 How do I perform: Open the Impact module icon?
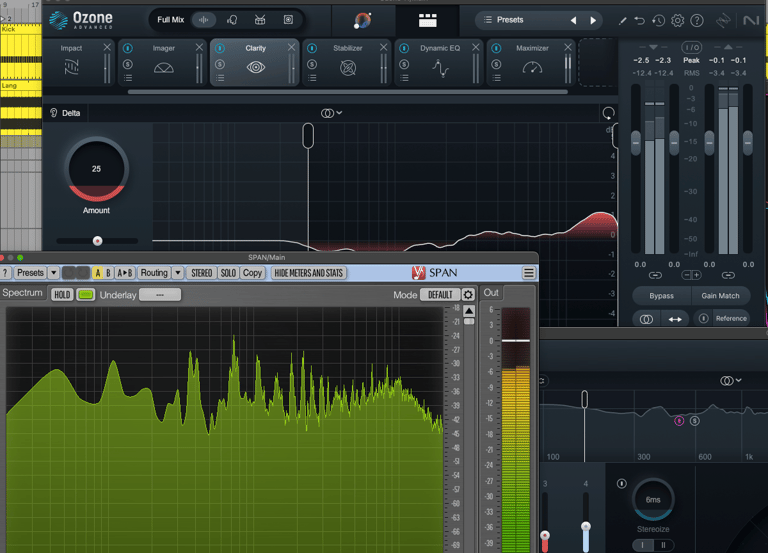72,67
